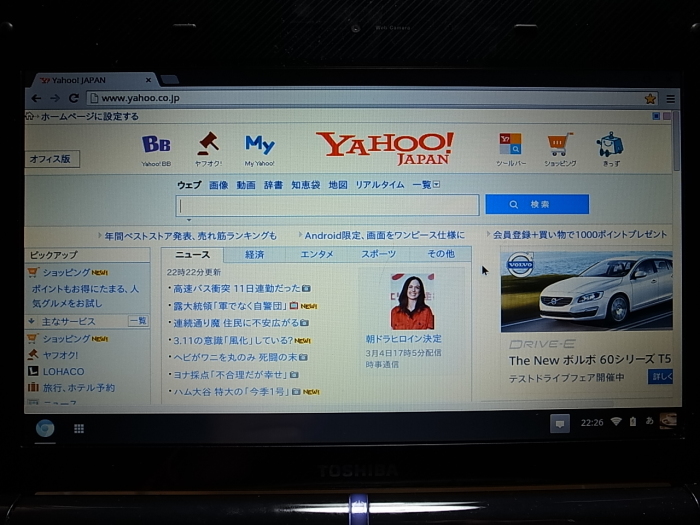Click the 旅行、ホテル予約 suitcase icon
Screen dimensions: 700x525
click(33, 387)
